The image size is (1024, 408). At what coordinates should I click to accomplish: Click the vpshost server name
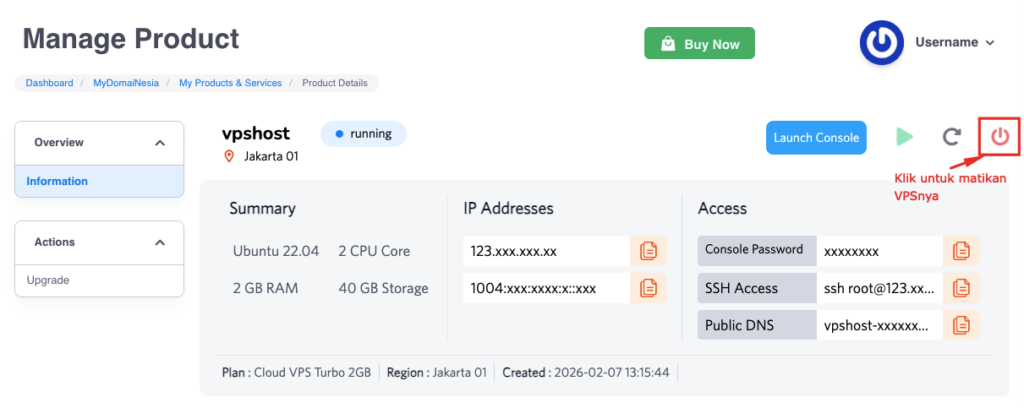click(255, 133)
